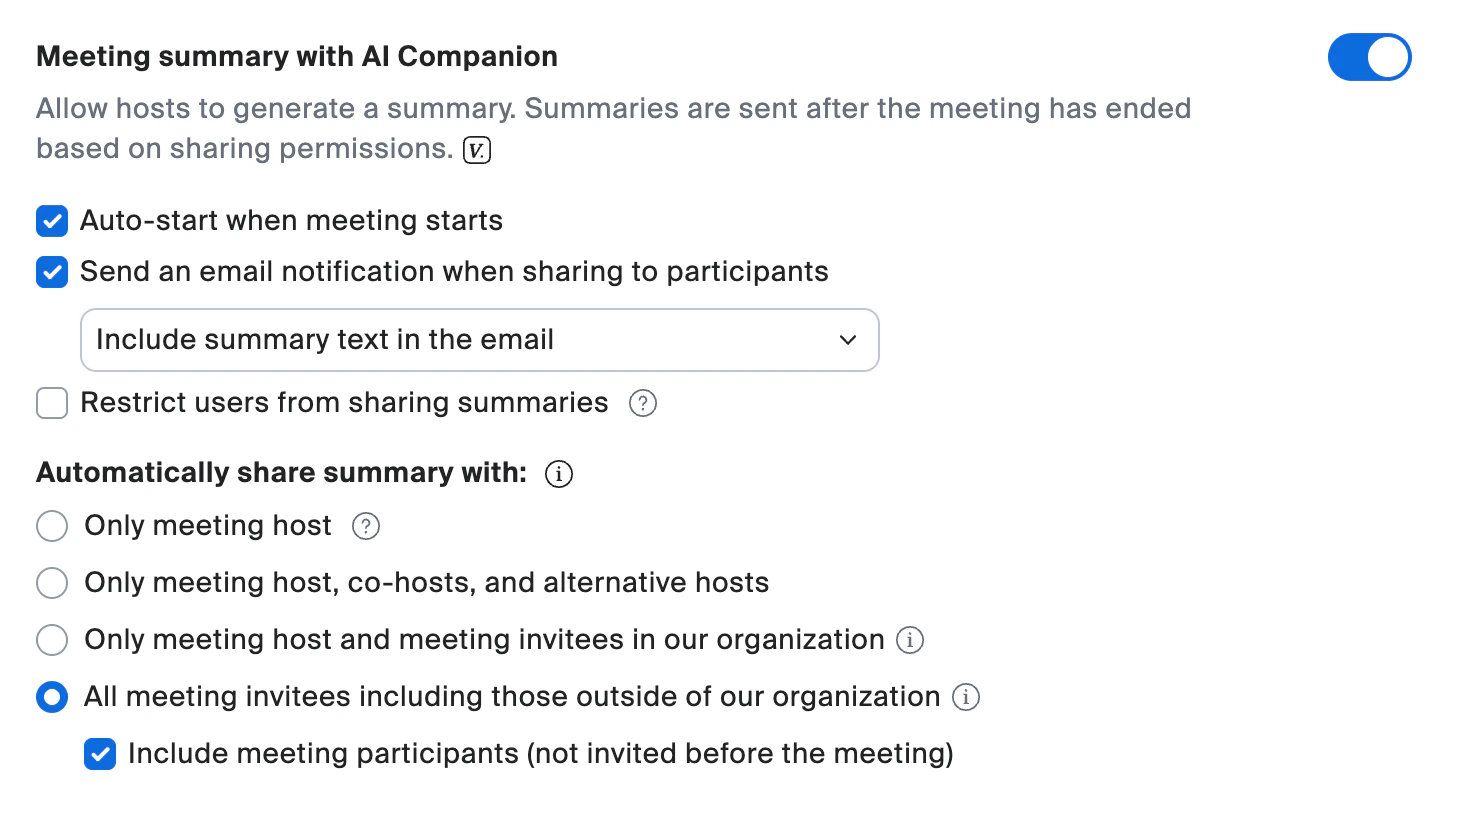
Task: Disable "Meeting summary with AI Companion"
Action: pyautogui.click(x=1369, y=57)
